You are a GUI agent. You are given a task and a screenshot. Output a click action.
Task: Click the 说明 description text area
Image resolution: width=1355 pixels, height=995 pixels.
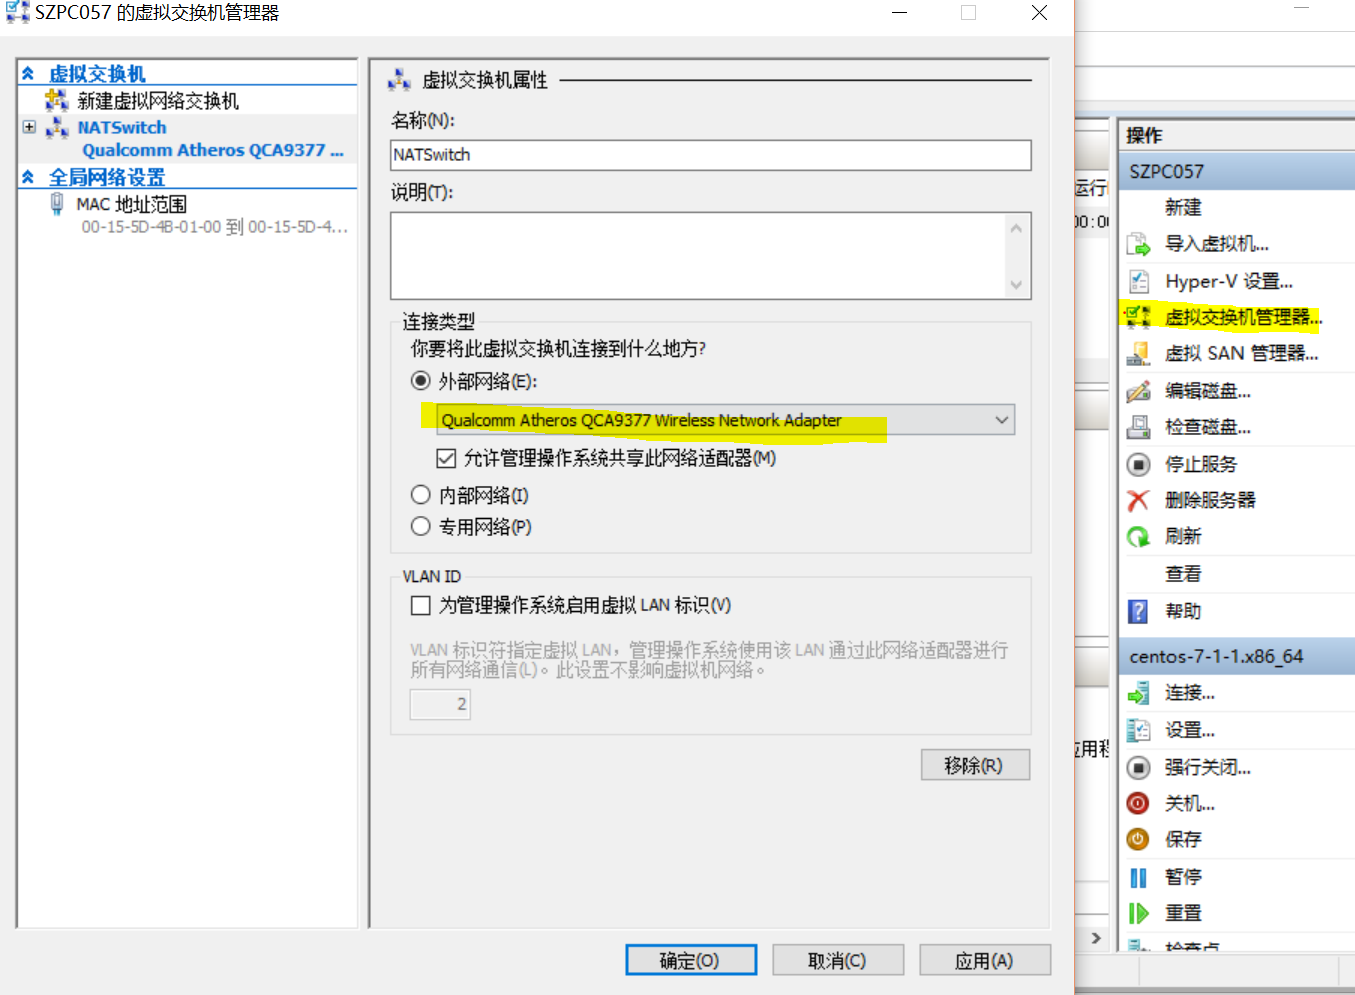coord(698,256)
